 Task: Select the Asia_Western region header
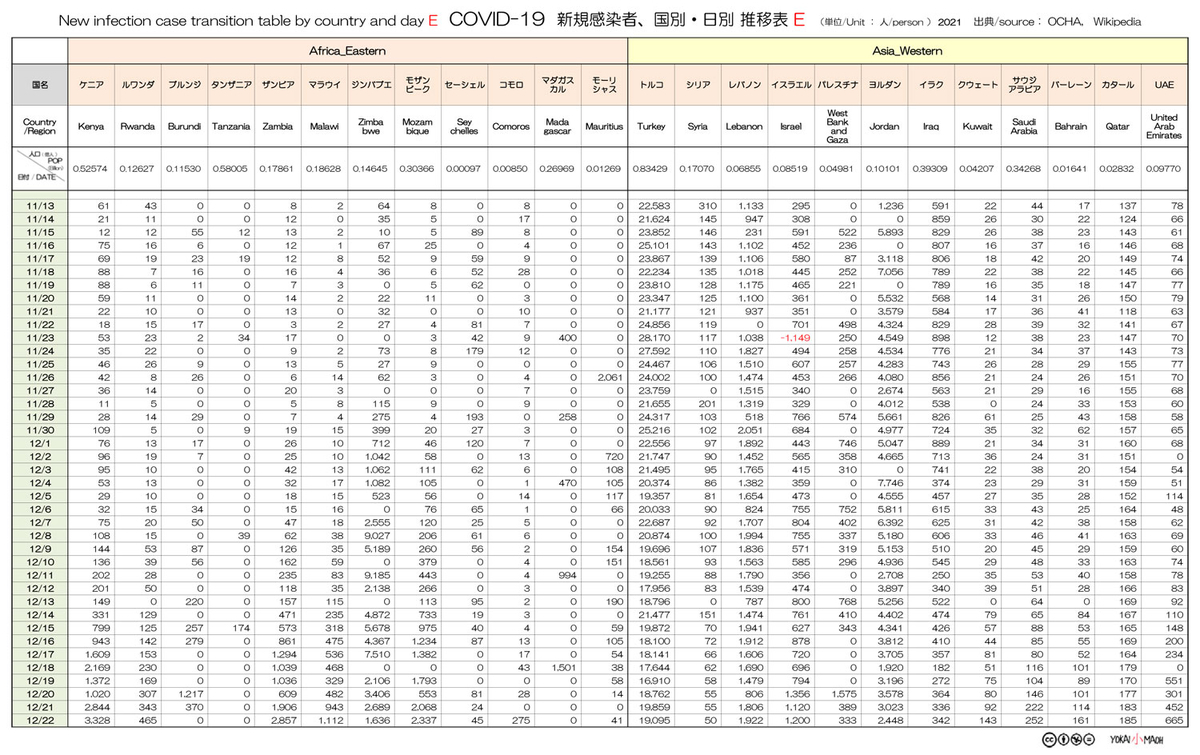pyautogui.click(x=908, y=50)
